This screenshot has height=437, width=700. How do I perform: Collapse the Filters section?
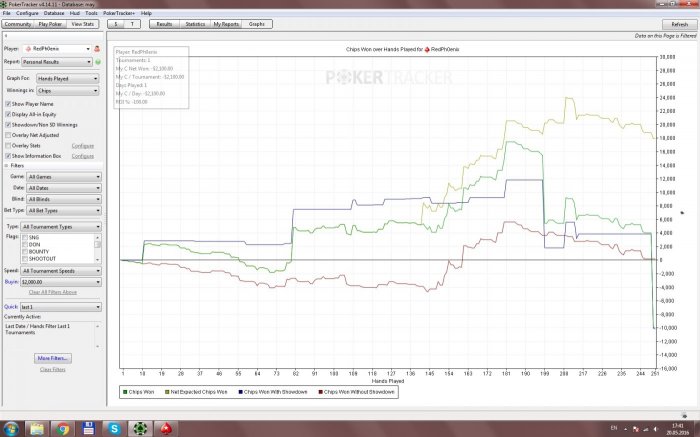click(x=6, y=166)
